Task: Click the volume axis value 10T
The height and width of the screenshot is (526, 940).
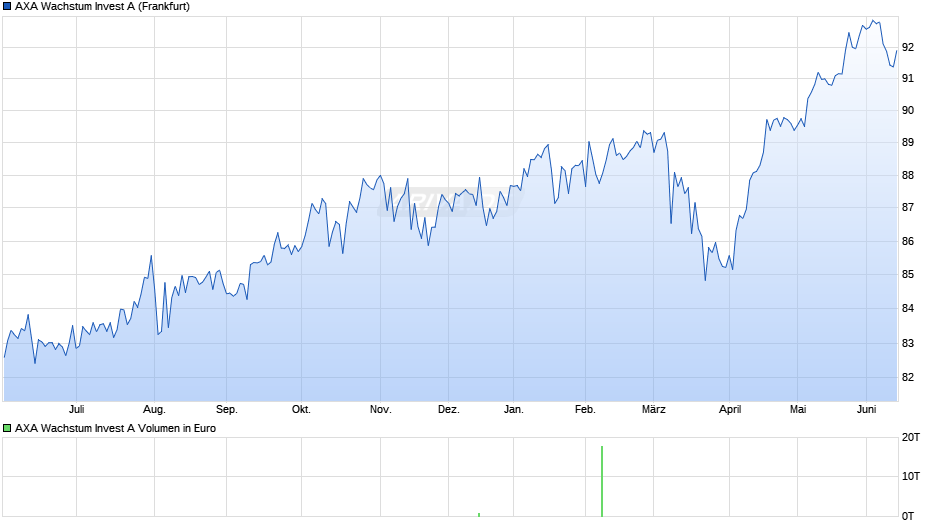Action: (x=911, y=476)
